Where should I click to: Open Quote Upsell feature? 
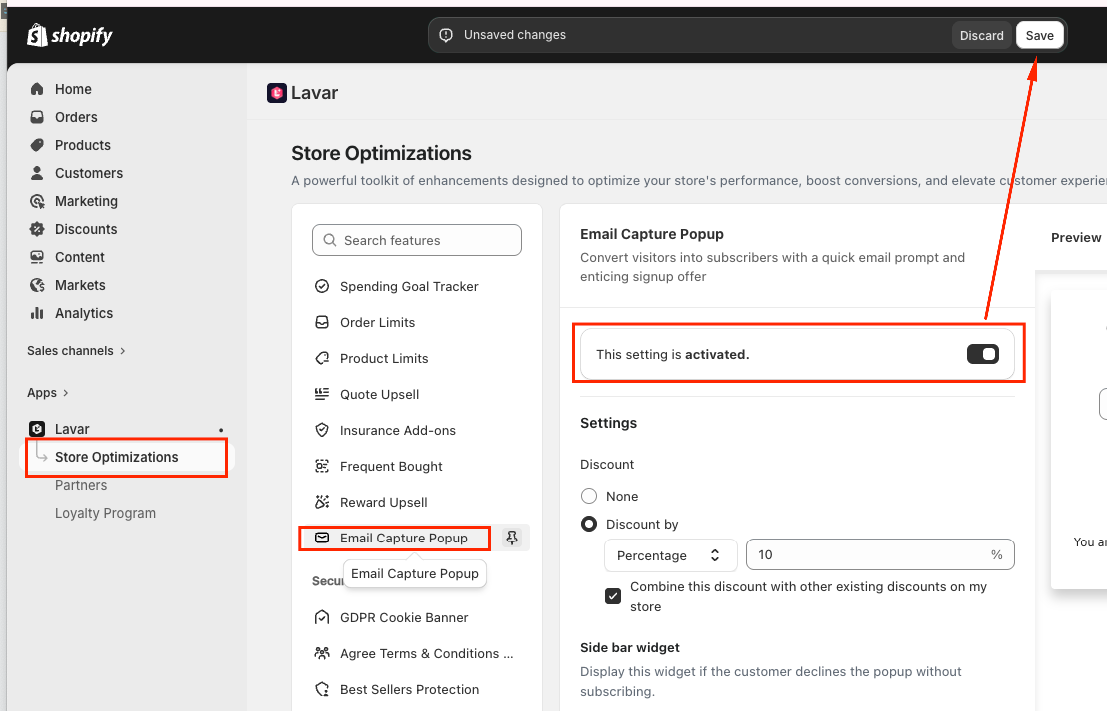tap(379, 394)
